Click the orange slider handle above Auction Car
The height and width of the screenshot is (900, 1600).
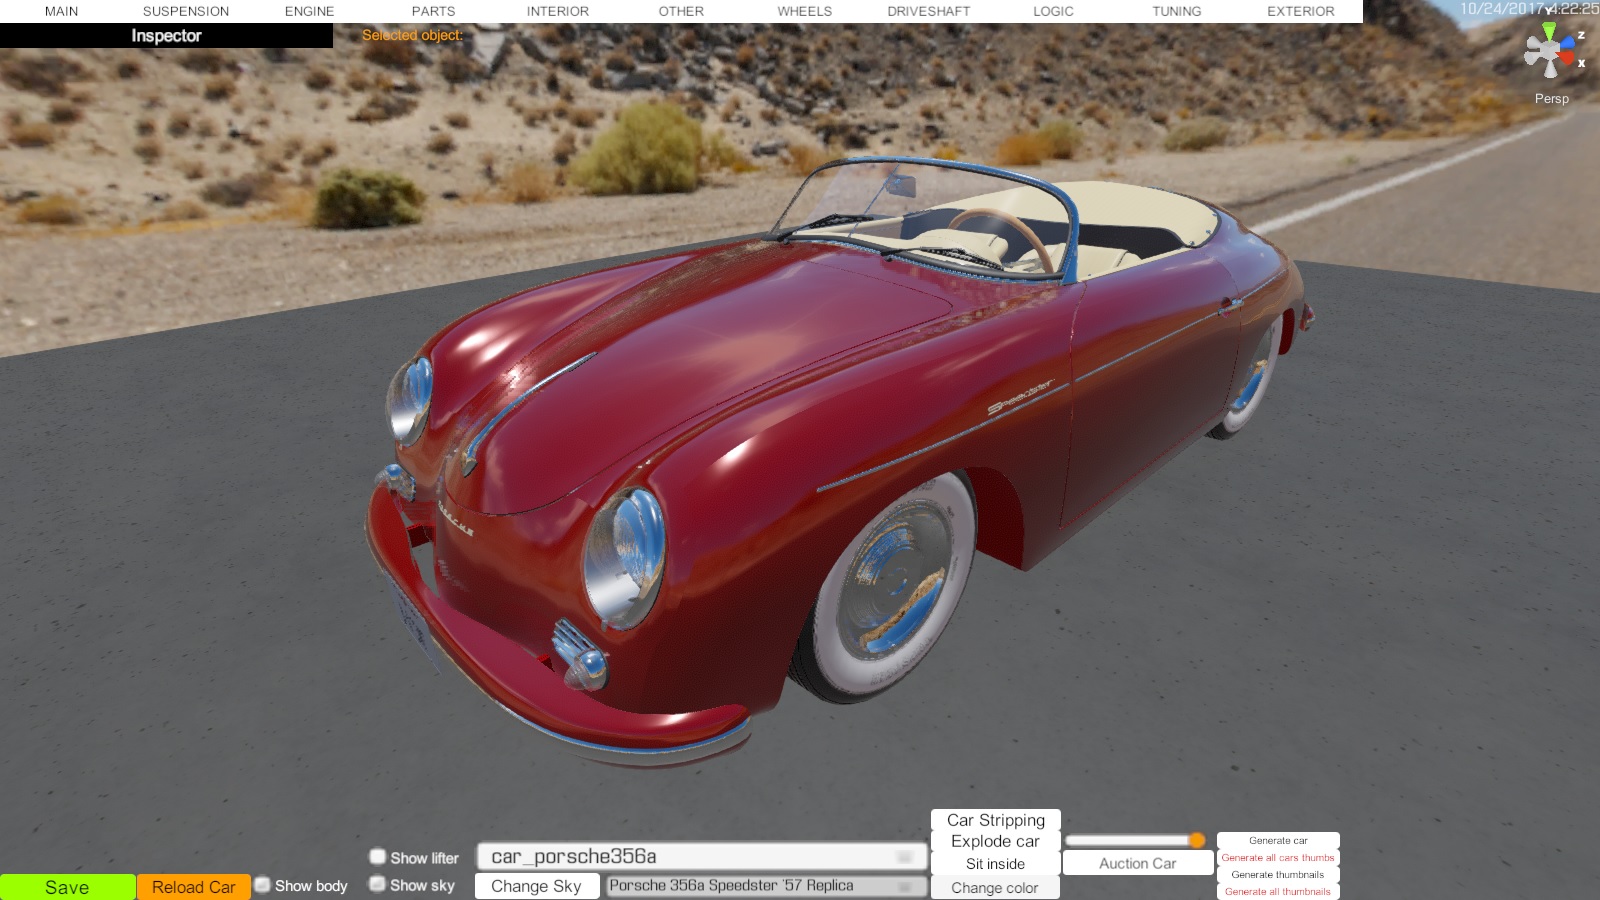tap(1197, 840)
